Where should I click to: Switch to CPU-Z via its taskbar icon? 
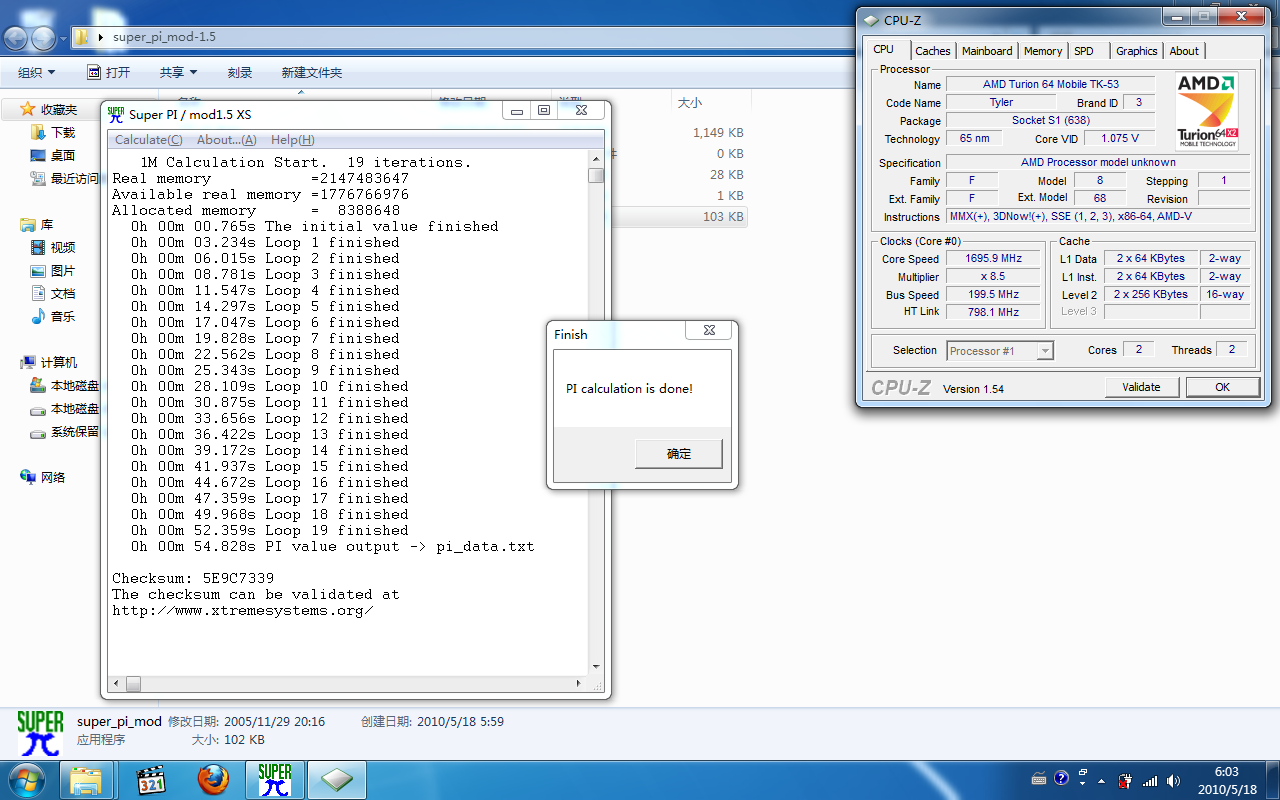tap(337, 780)
